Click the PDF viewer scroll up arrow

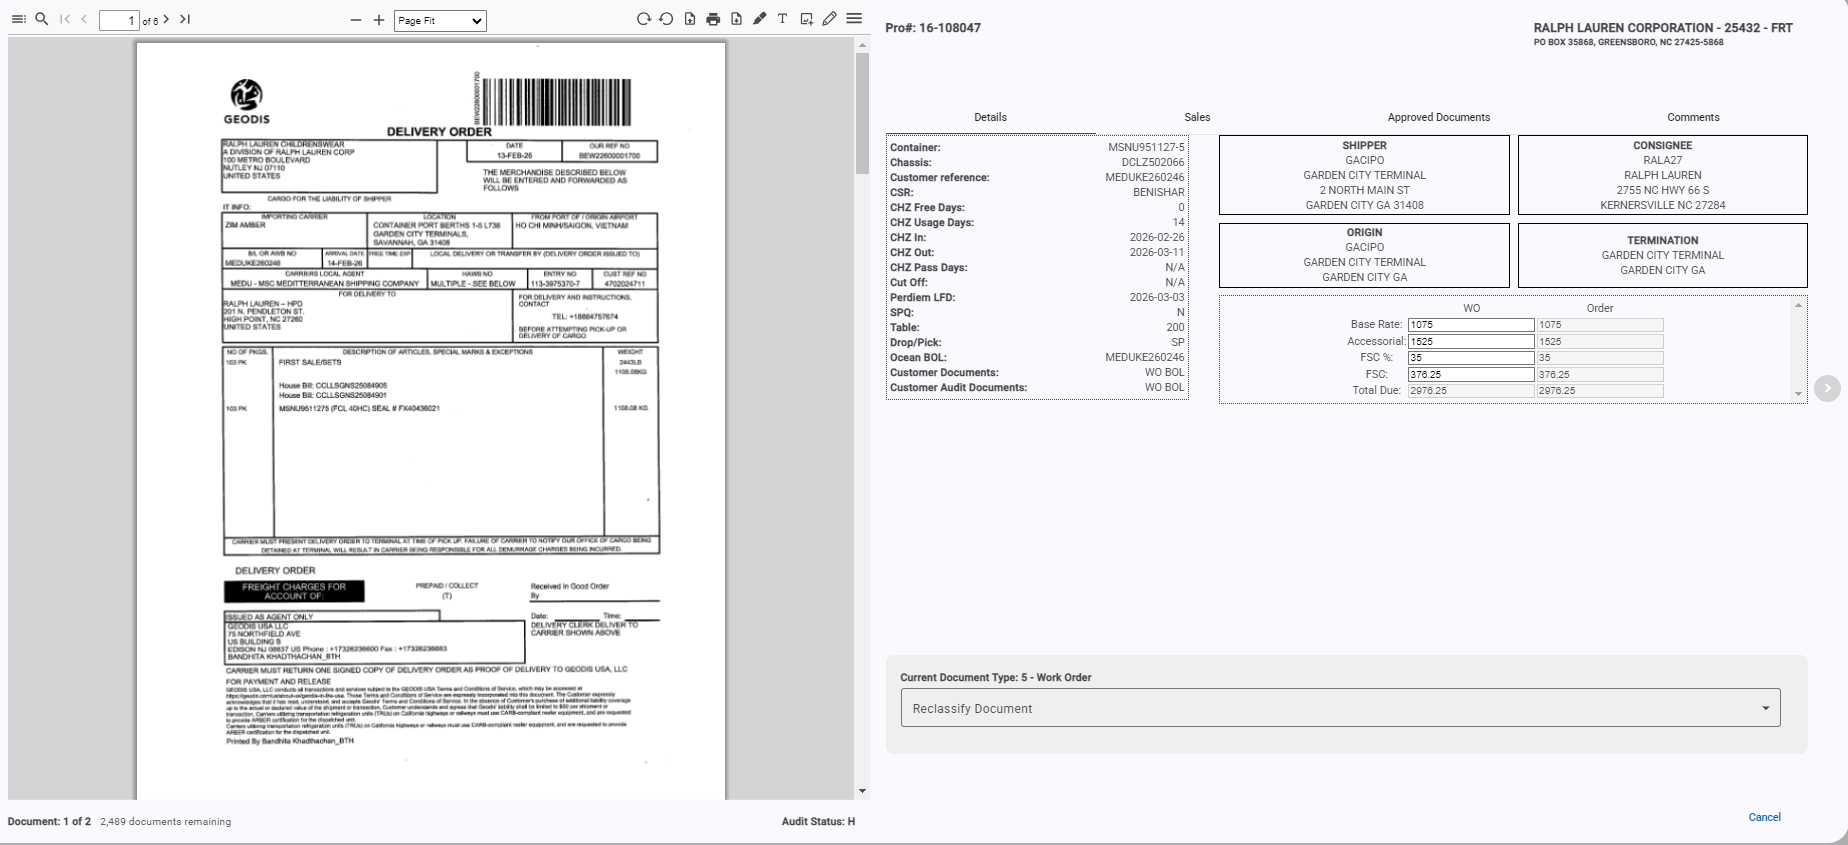click(862, 46)
